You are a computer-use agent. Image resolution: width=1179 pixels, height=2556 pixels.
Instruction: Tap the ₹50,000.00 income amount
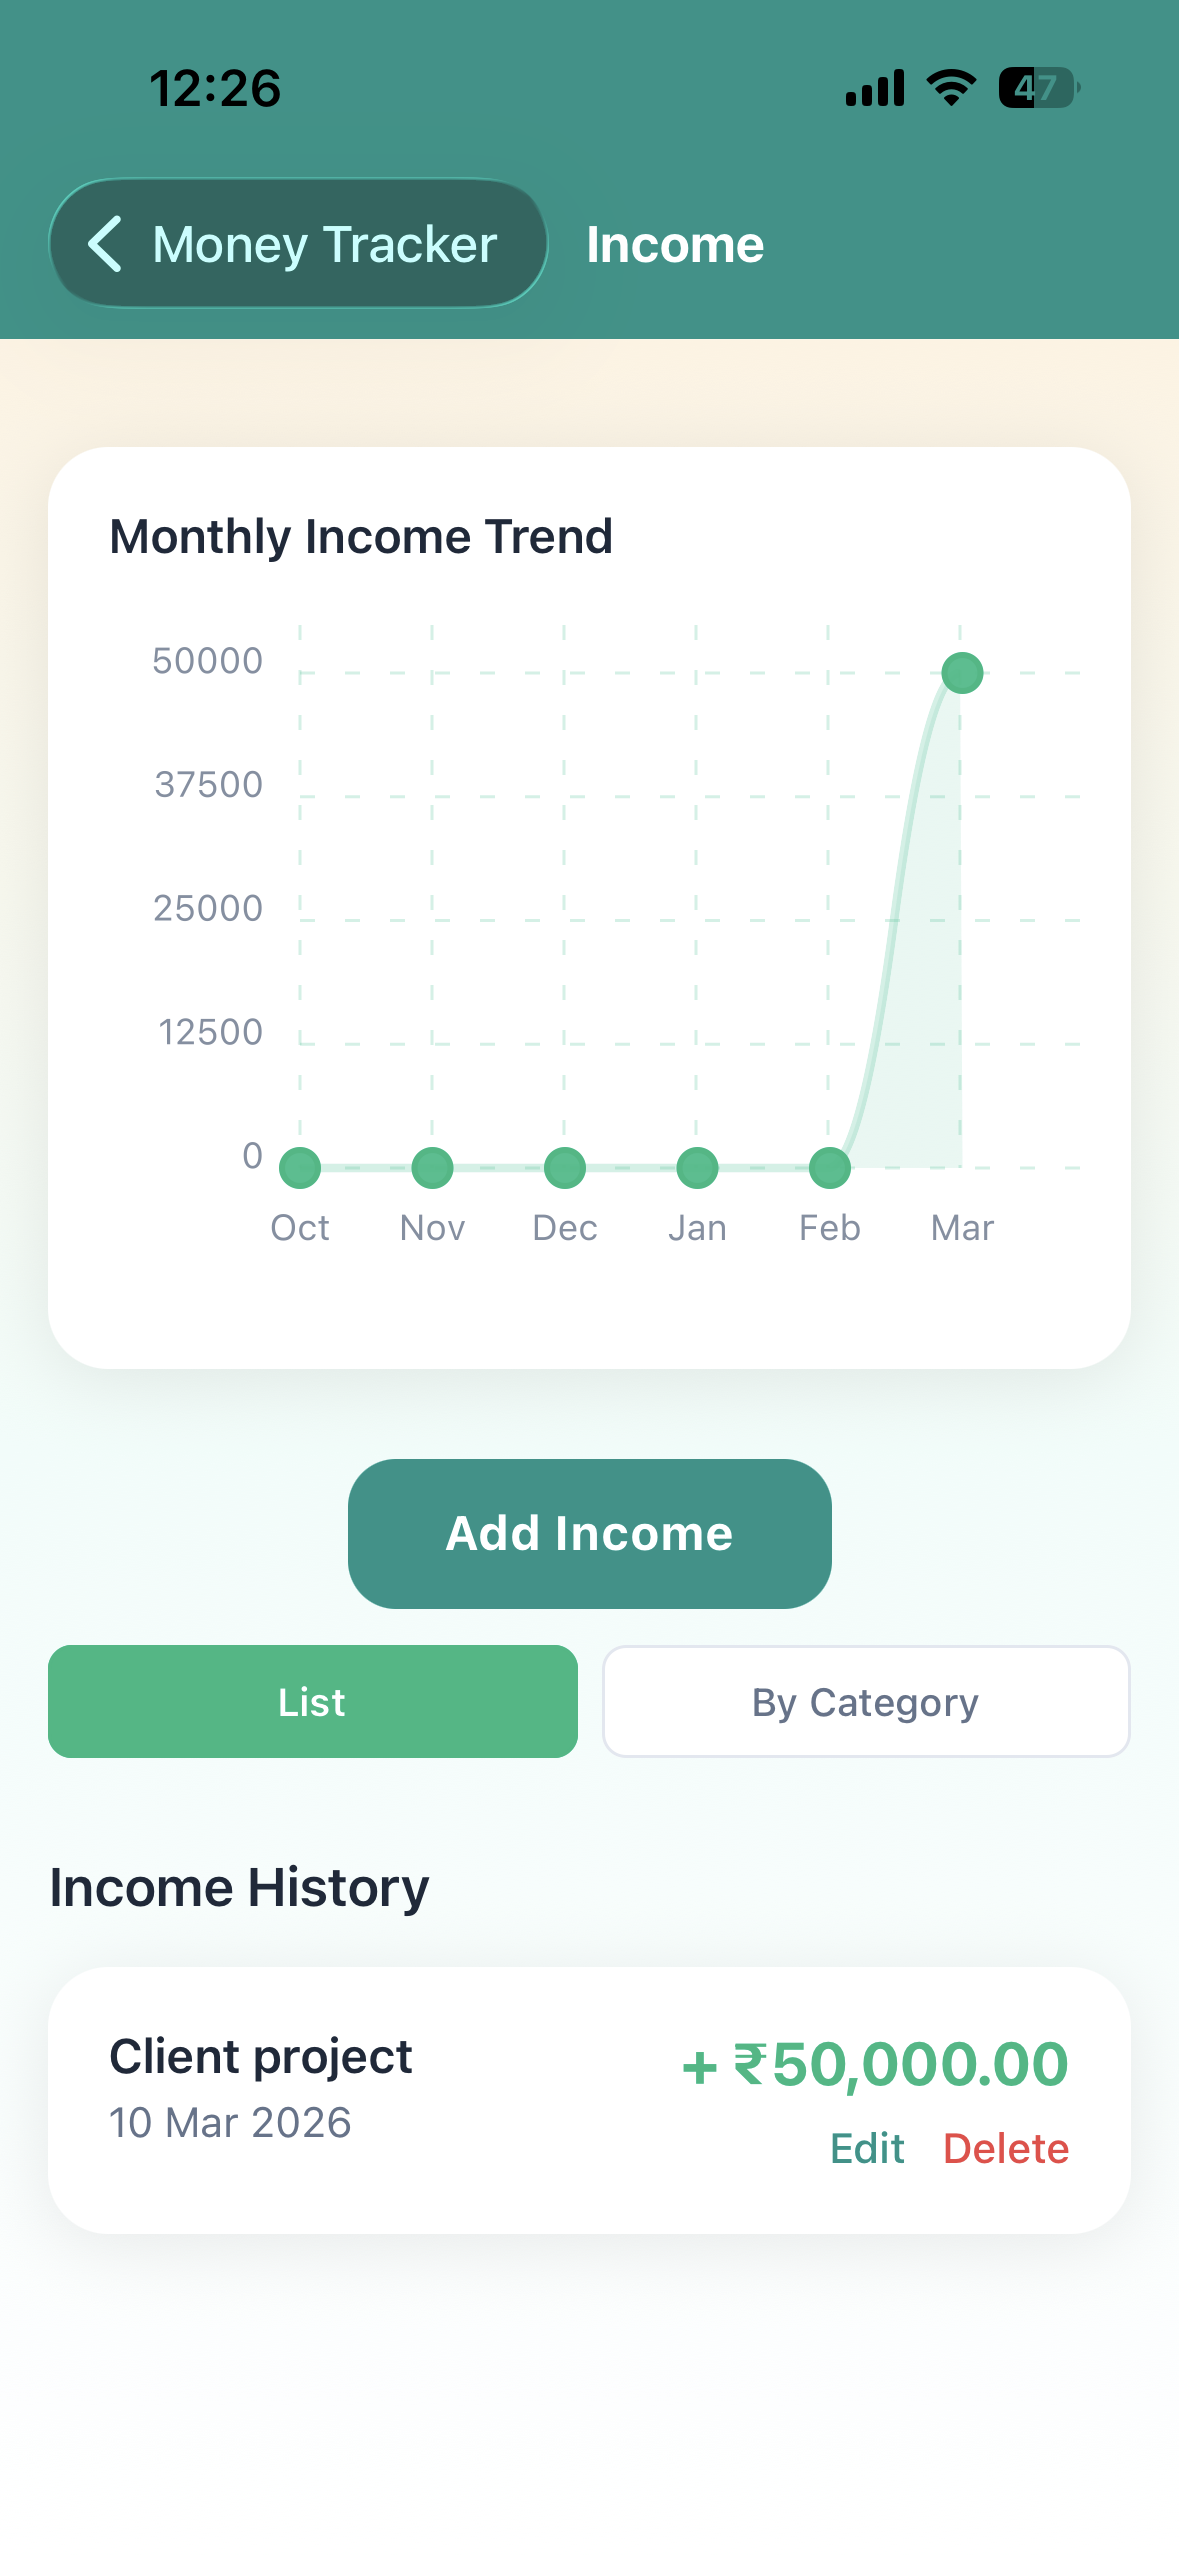[876, 2064]
